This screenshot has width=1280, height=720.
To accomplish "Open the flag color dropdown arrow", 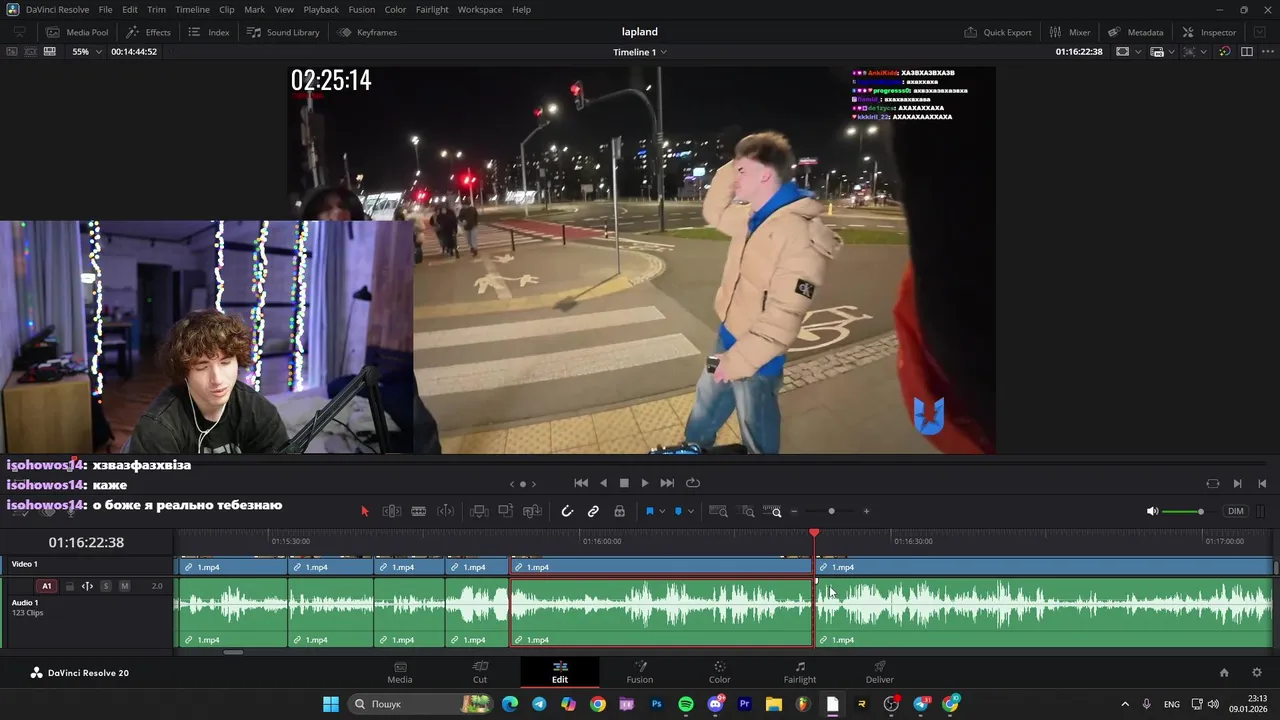I will click(662, 511).
